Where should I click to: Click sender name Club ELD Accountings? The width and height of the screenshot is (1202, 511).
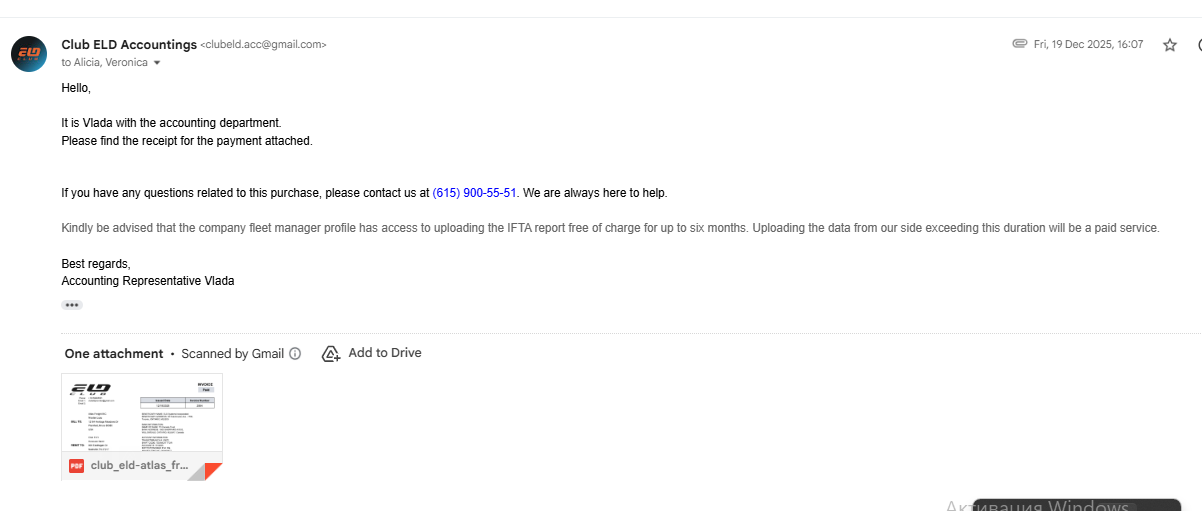click(129, 44)
